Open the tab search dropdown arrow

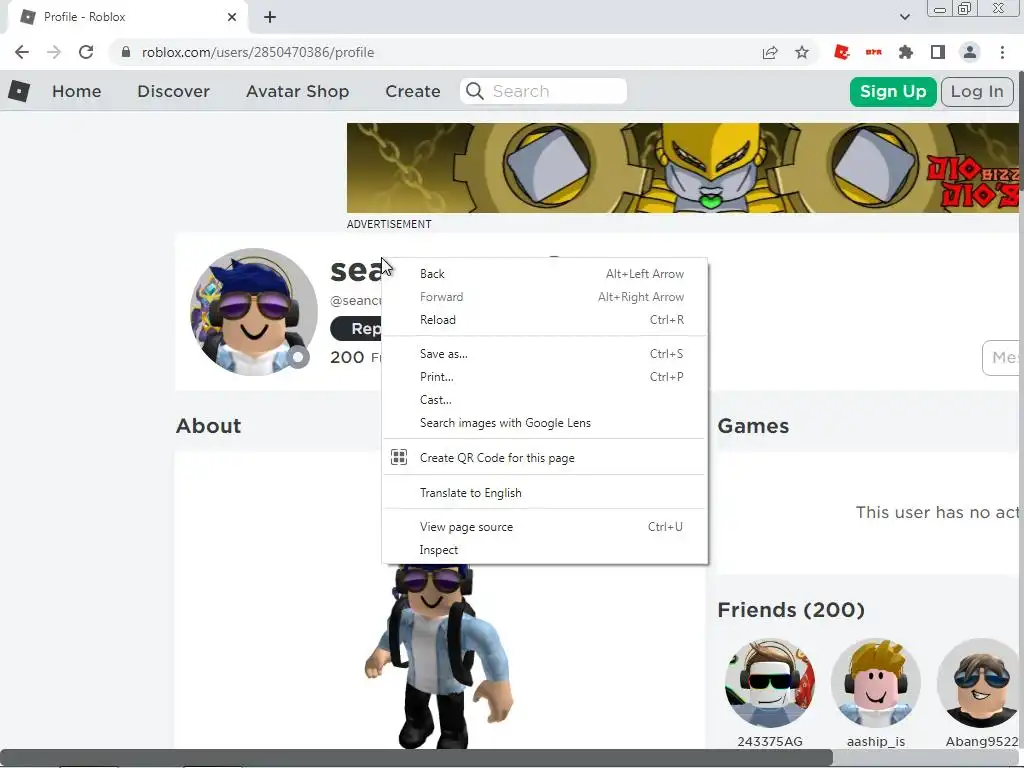point(904,17)
